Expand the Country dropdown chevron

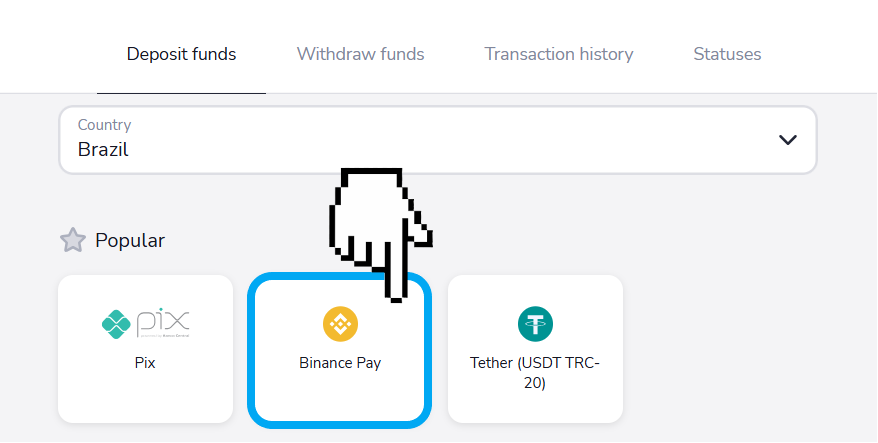click(x=788, y=139)
